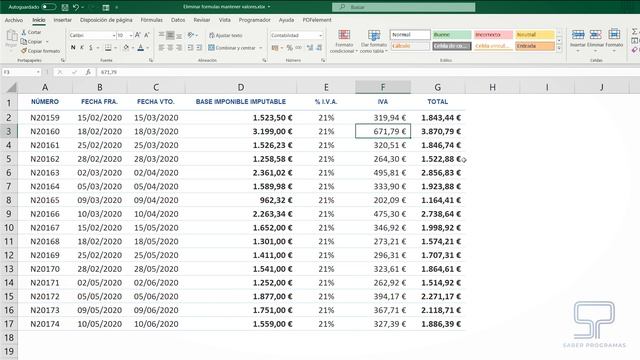Click Combinar y centrar button
Viewport: 640px width, 360px height.
pos(232,48)
